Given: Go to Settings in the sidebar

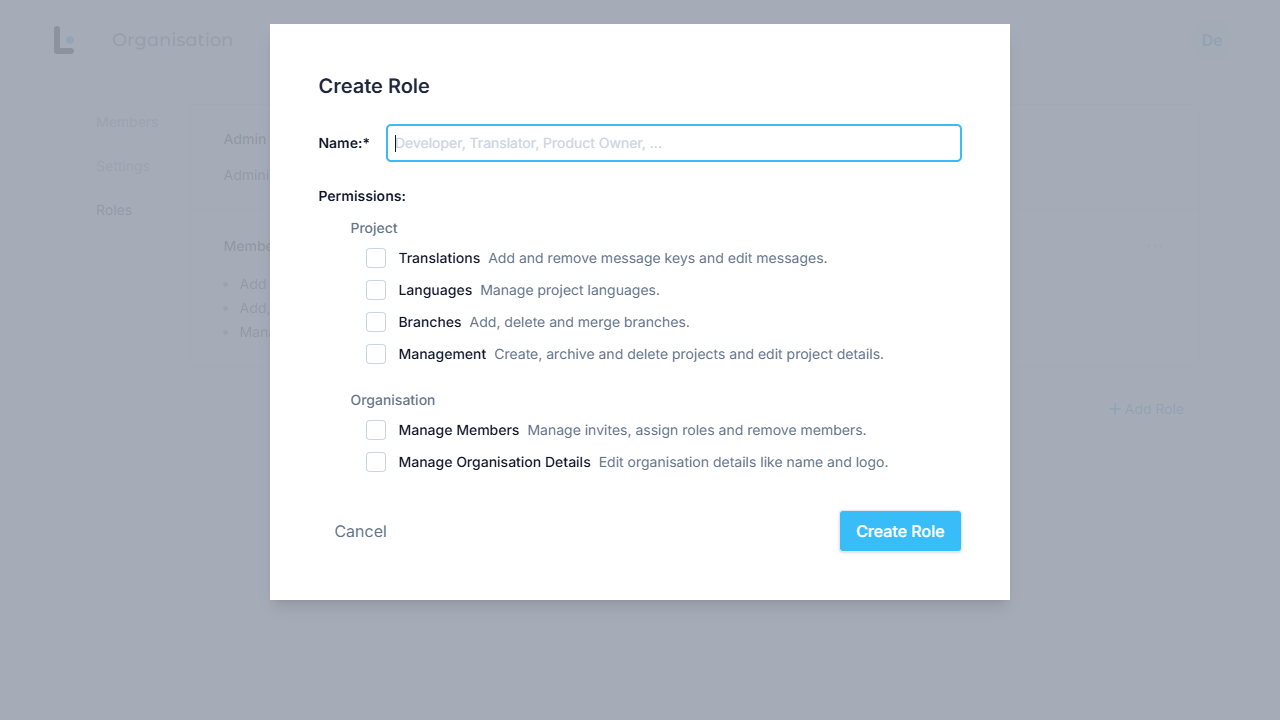Looking at the screenshot, I should pos(123,166).
